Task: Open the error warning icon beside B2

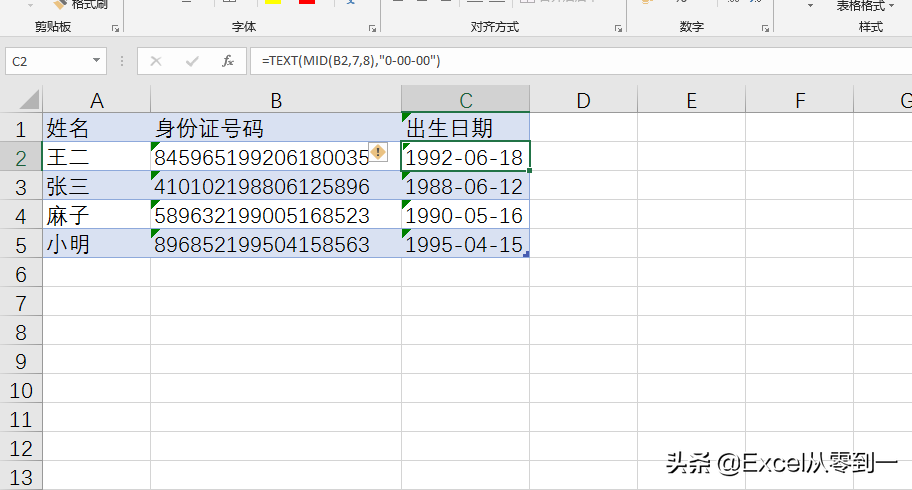Action: click(x=378, y=152)
